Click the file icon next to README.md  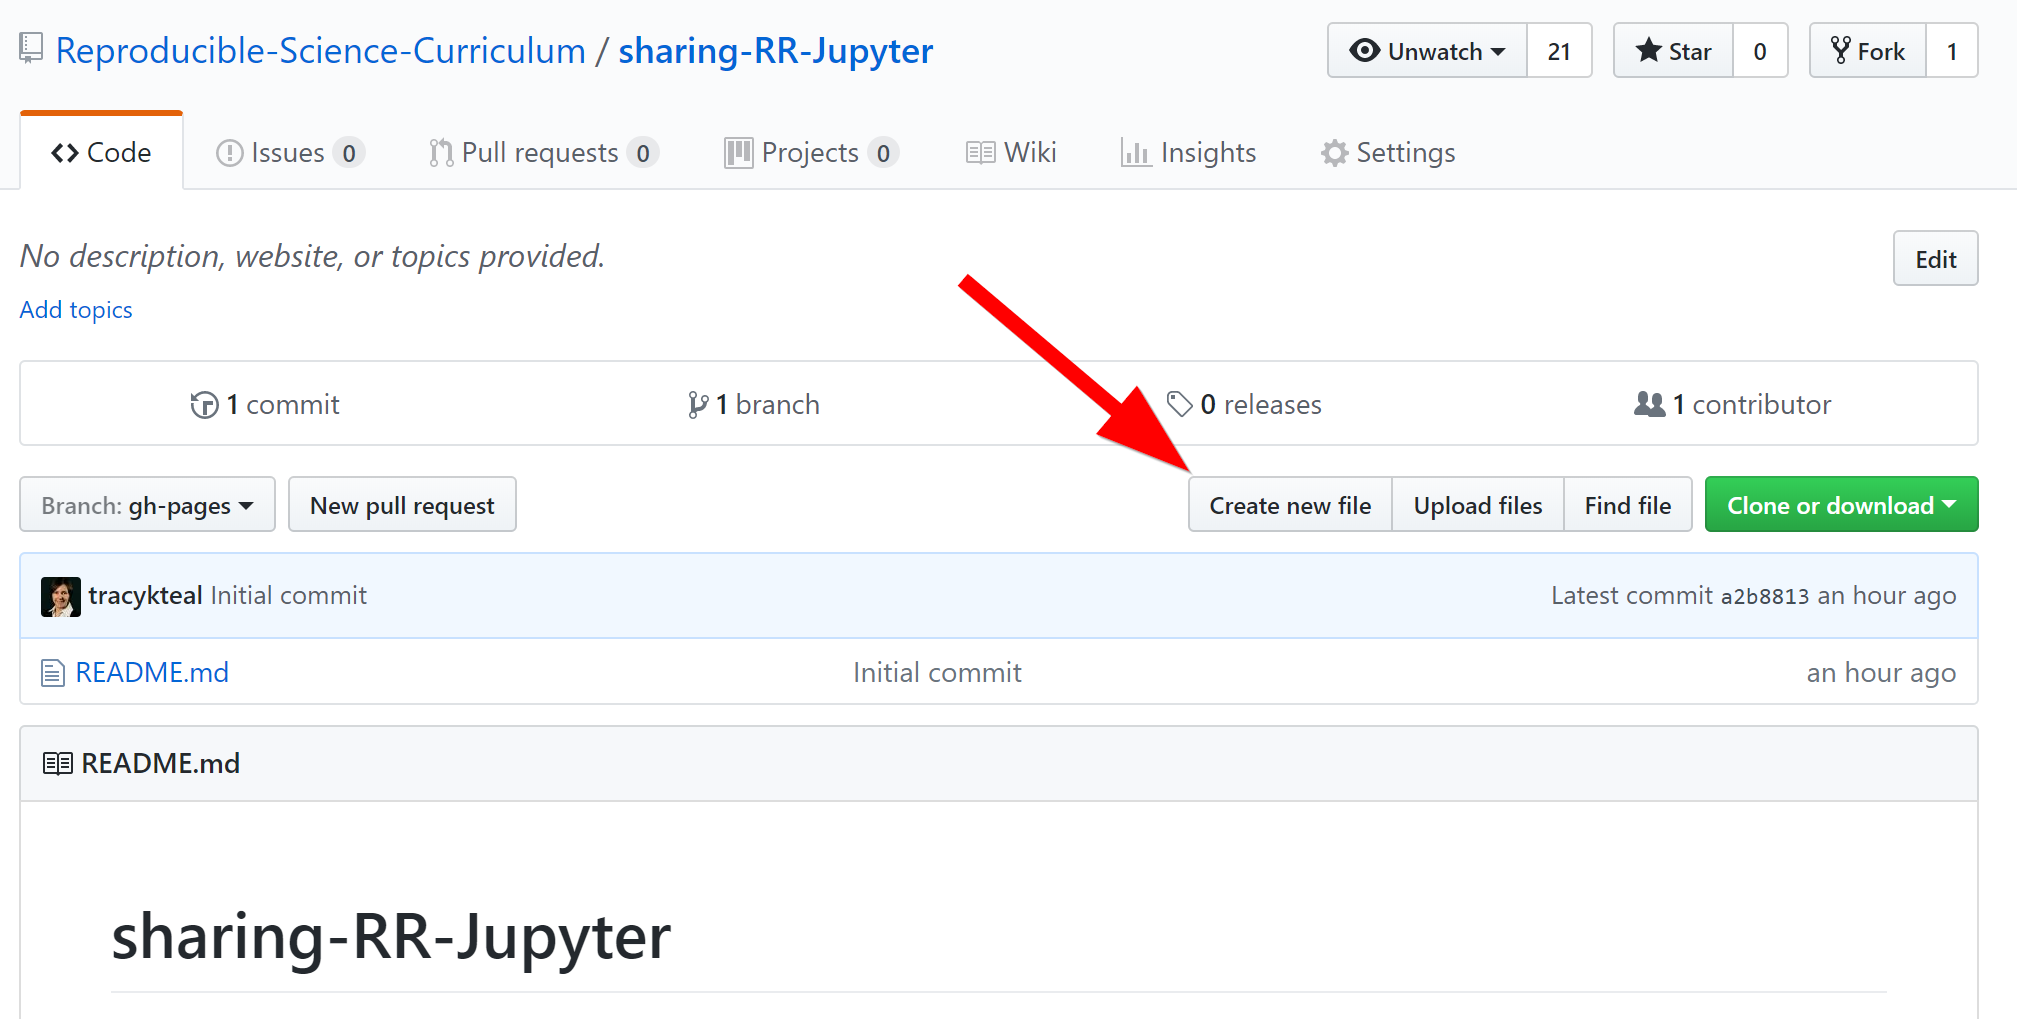pos(53,673)
